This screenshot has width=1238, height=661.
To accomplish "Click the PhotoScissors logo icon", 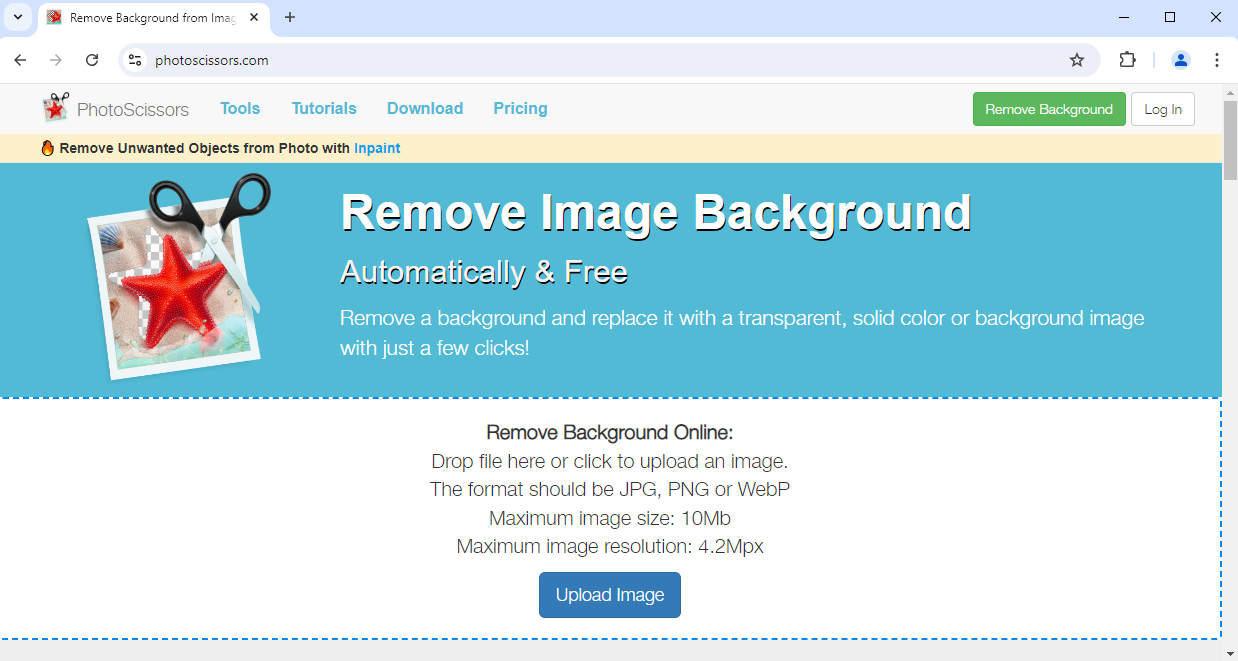I will click(x=56, y=107).
